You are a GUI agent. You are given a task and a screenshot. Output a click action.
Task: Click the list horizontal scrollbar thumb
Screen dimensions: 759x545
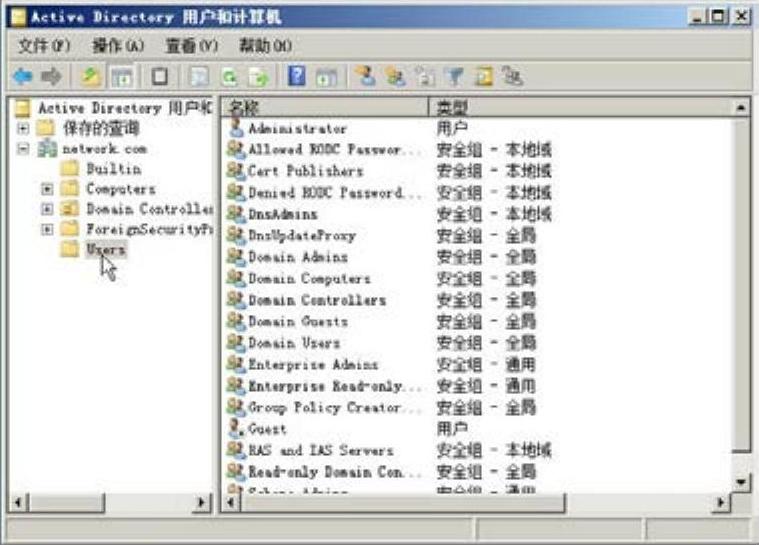[x=403, y=503]
